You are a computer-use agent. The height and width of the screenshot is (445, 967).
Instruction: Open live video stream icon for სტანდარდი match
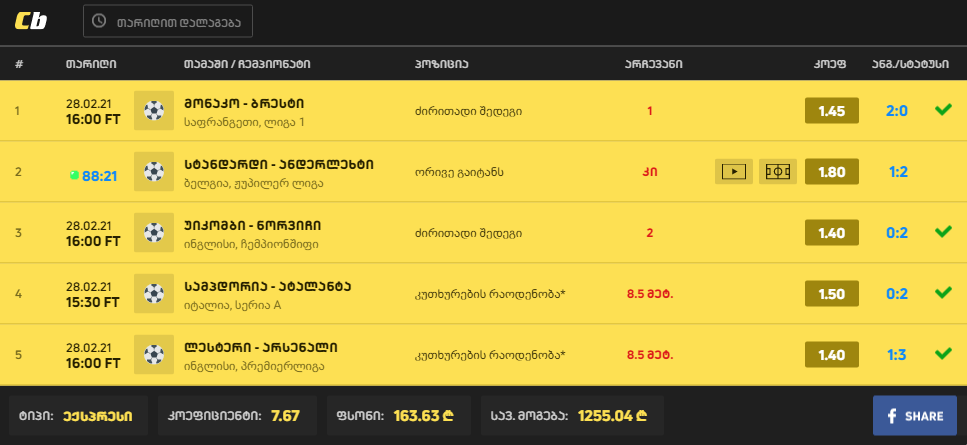pyautogui.click(x=734, y=172)
